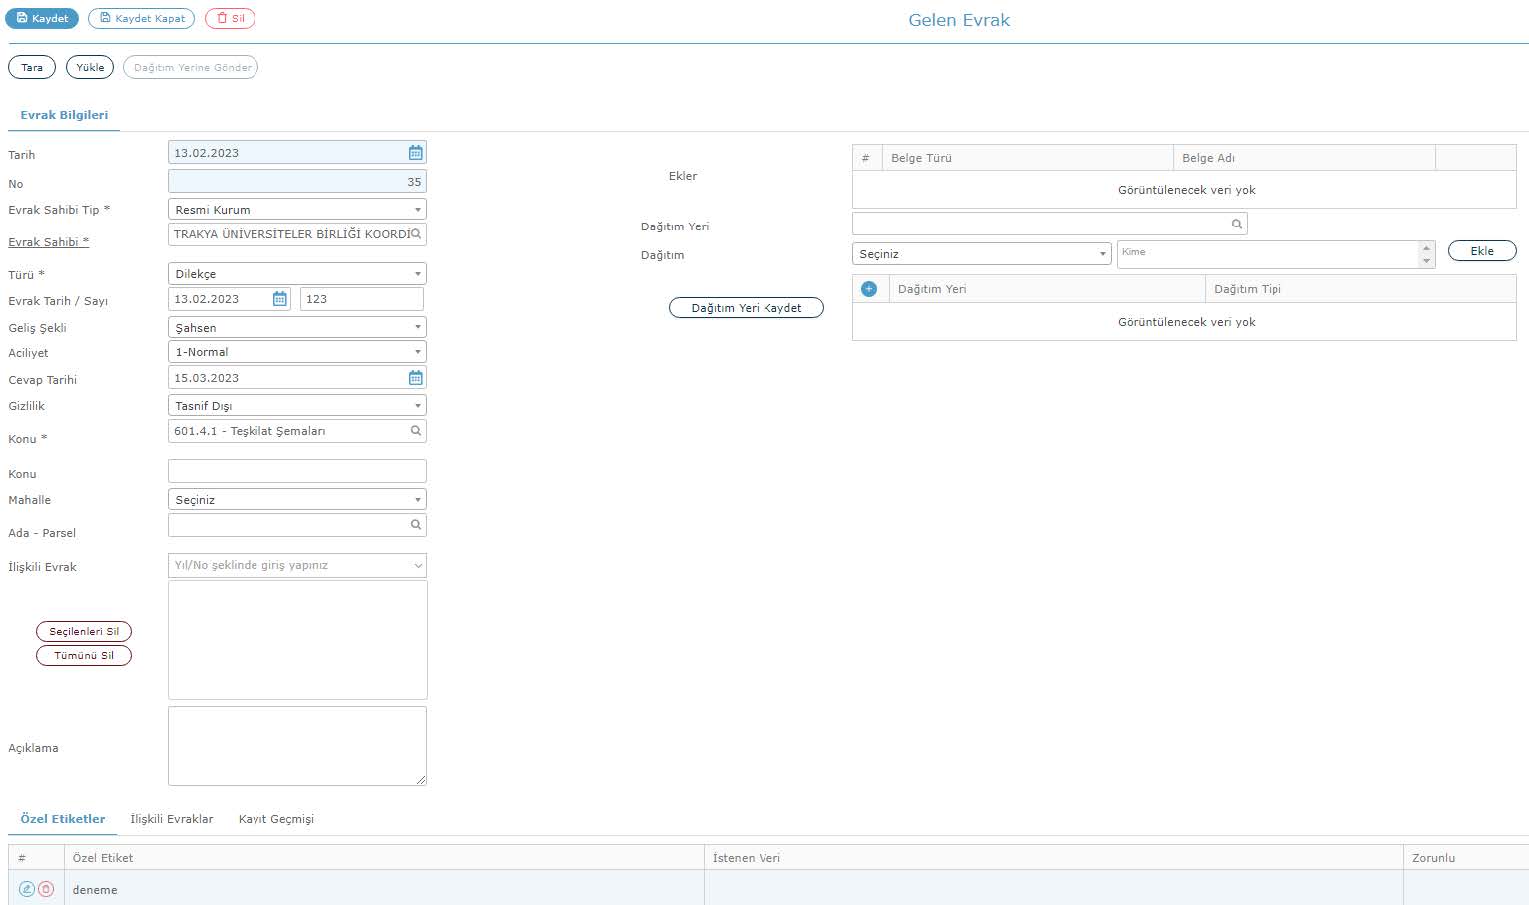Click Seçilenleri Sil button

84,631
